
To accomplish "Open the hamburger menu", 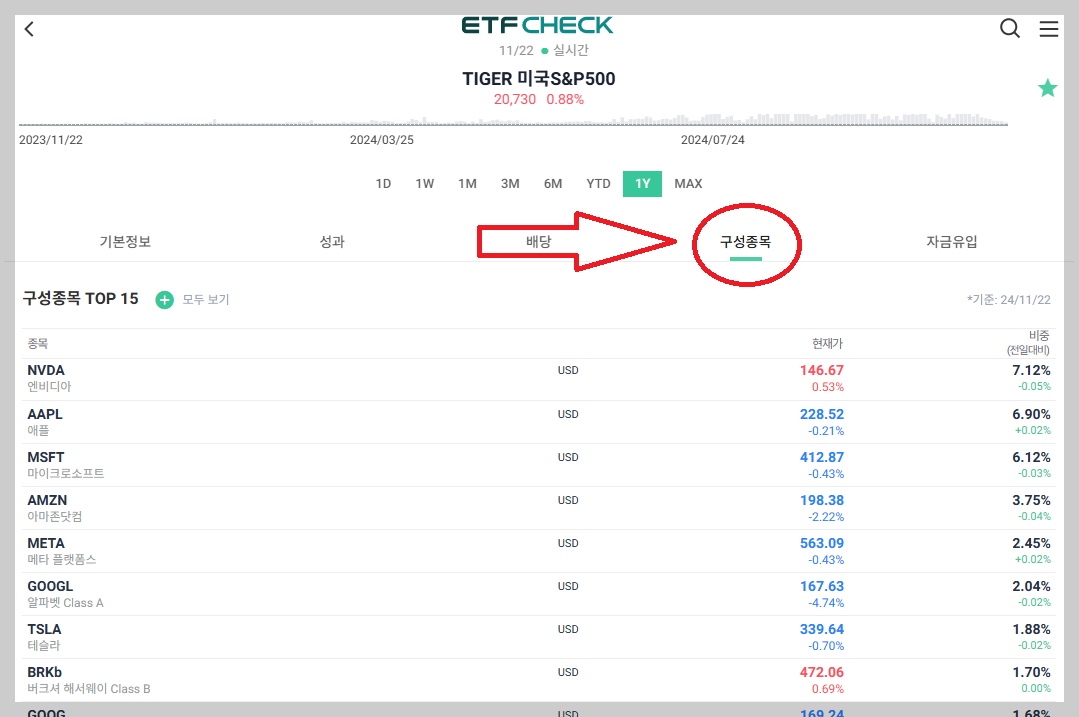I will [x=1049, y=29].
